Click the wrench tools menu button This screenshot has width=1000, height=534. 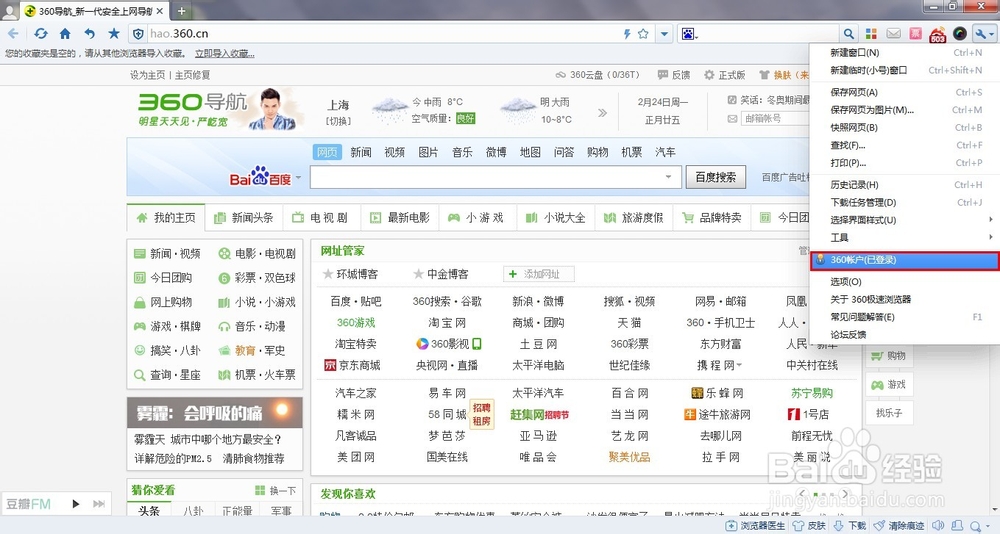tap(983, 34)
